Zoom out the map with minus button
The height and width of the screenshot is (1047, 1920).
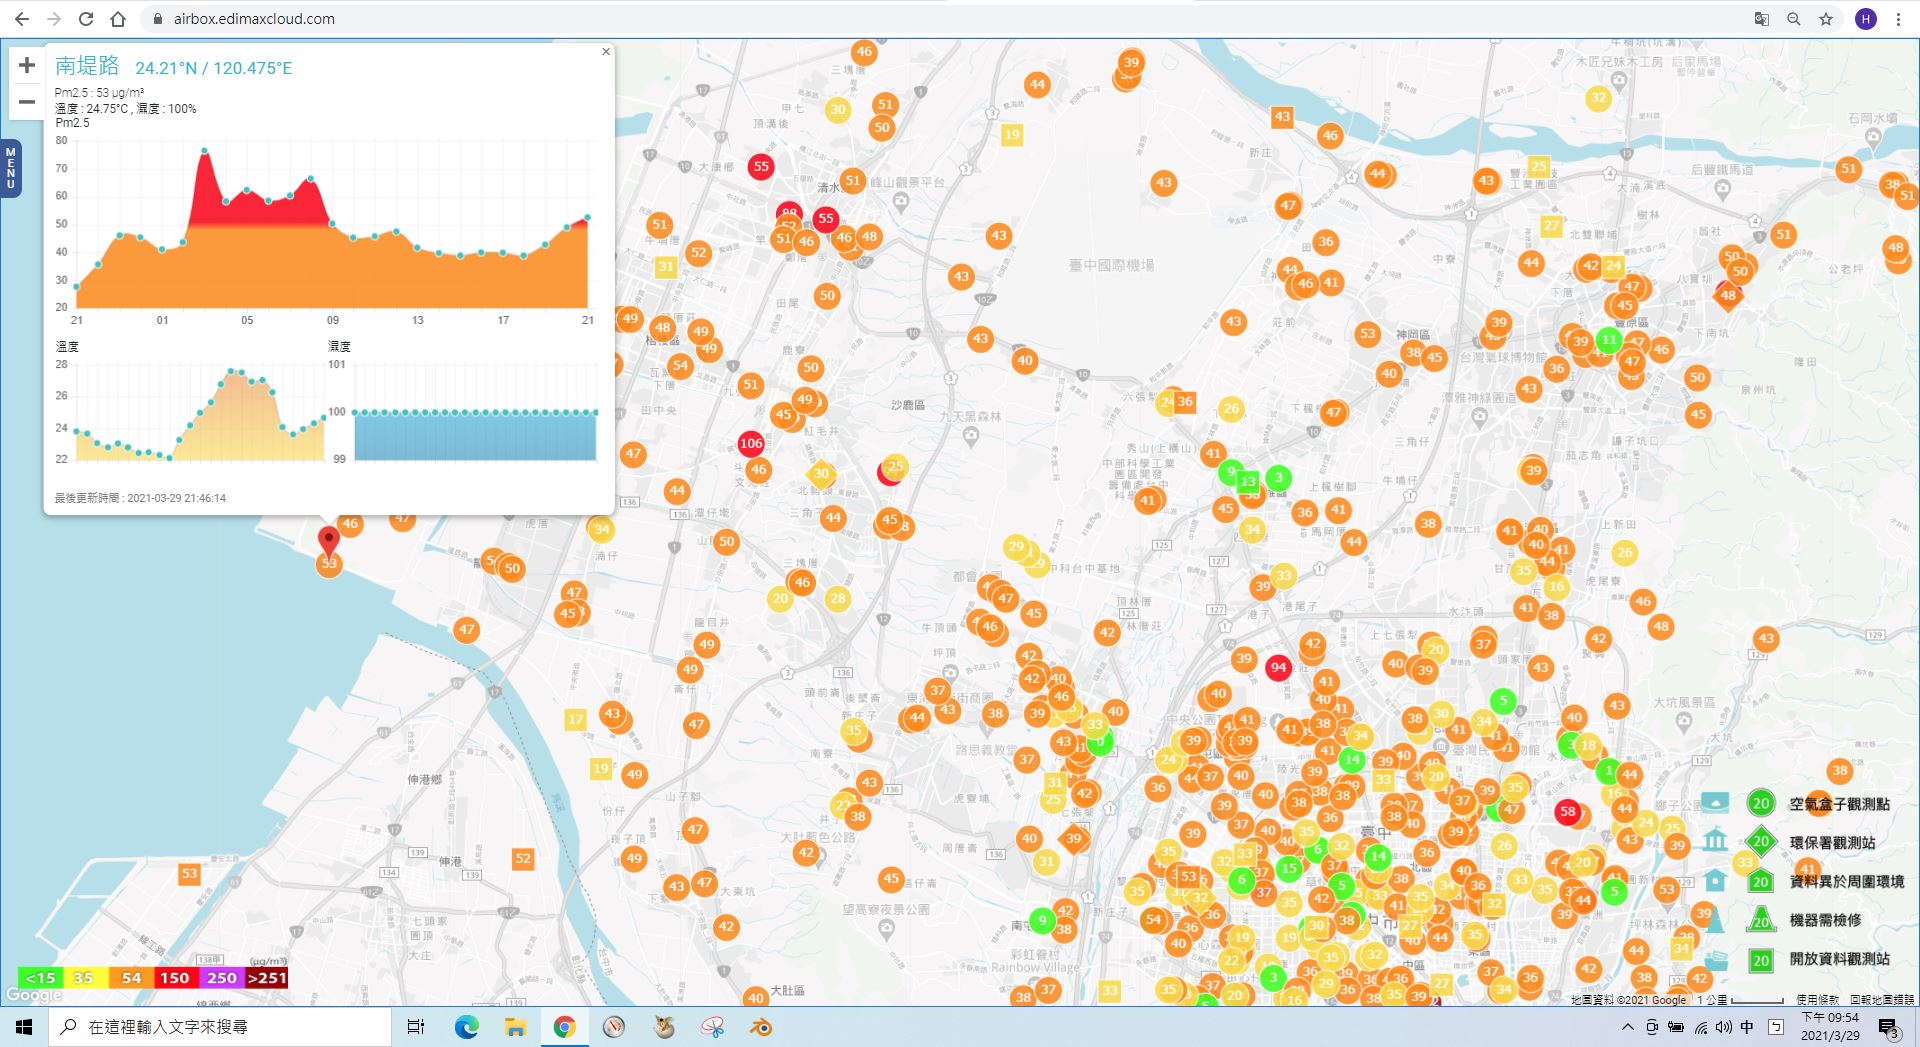pyautogui.click(x=27, y=101)
